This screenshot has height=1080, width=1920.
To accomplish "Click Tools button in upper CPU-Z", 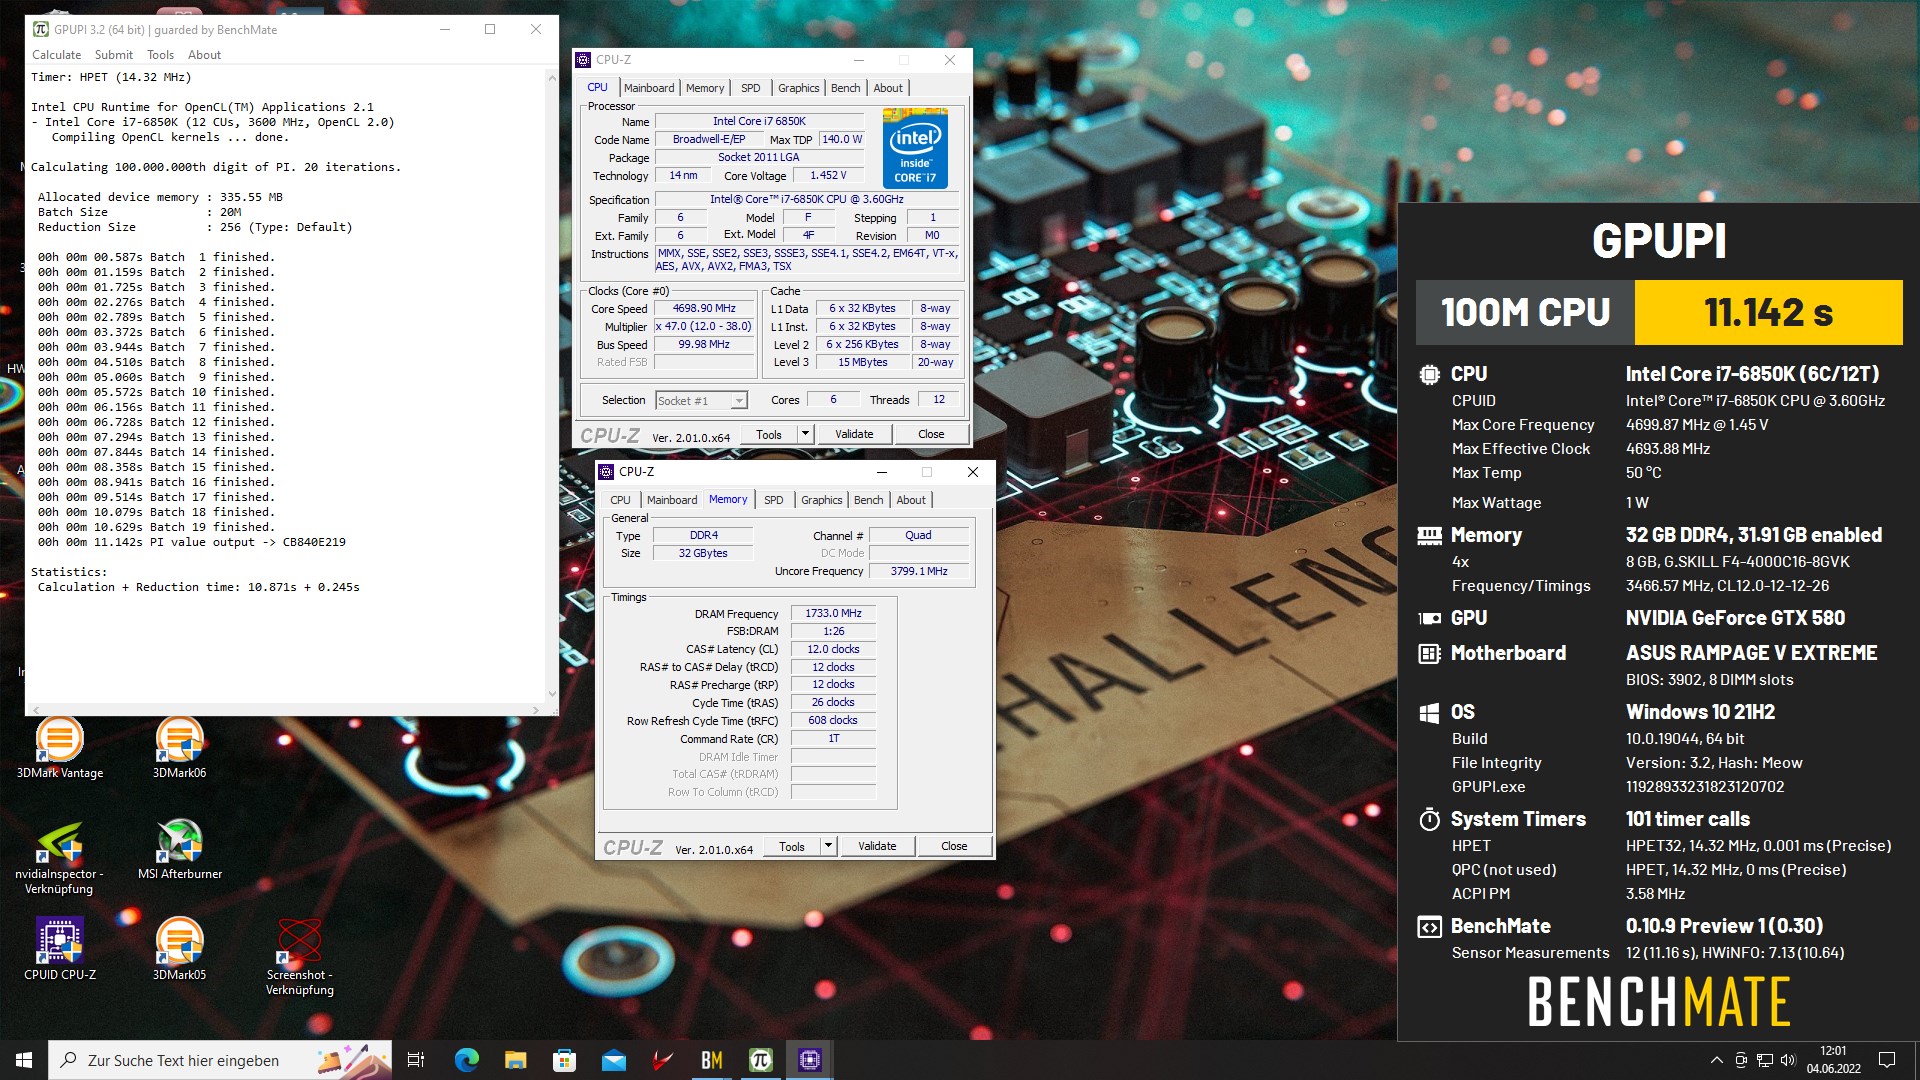I will [x=769, y=434].
